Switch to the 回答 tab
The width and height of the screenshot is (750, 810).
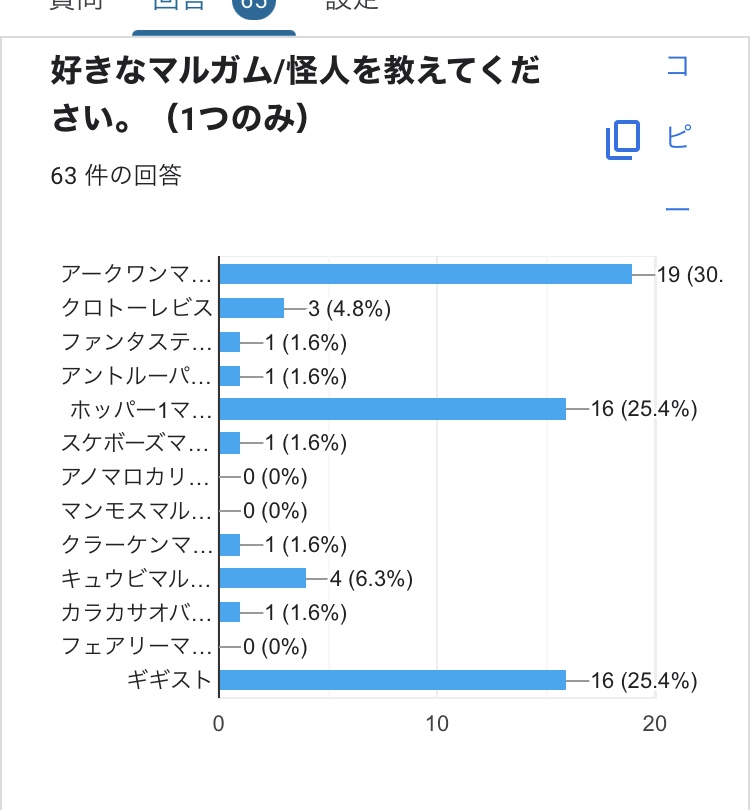tap(179, 5)
